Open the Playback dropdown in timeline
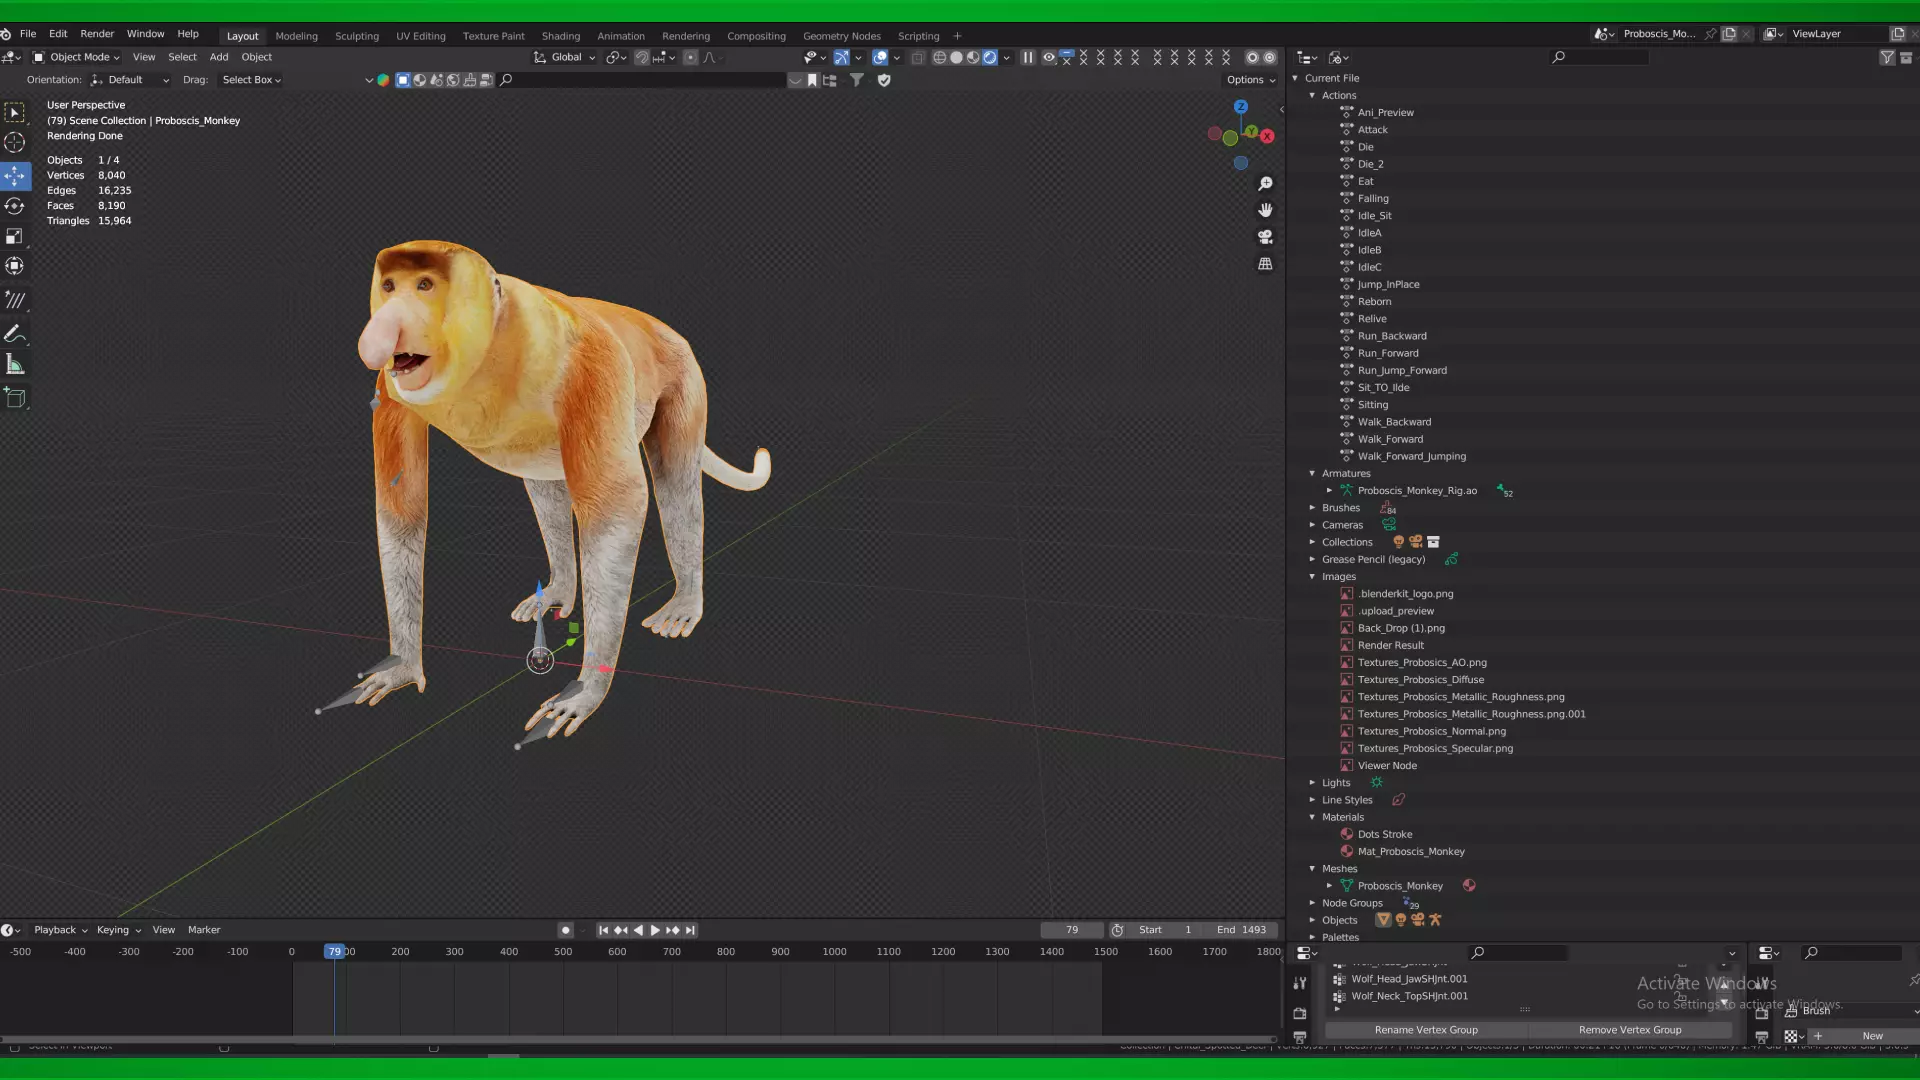 61,930
